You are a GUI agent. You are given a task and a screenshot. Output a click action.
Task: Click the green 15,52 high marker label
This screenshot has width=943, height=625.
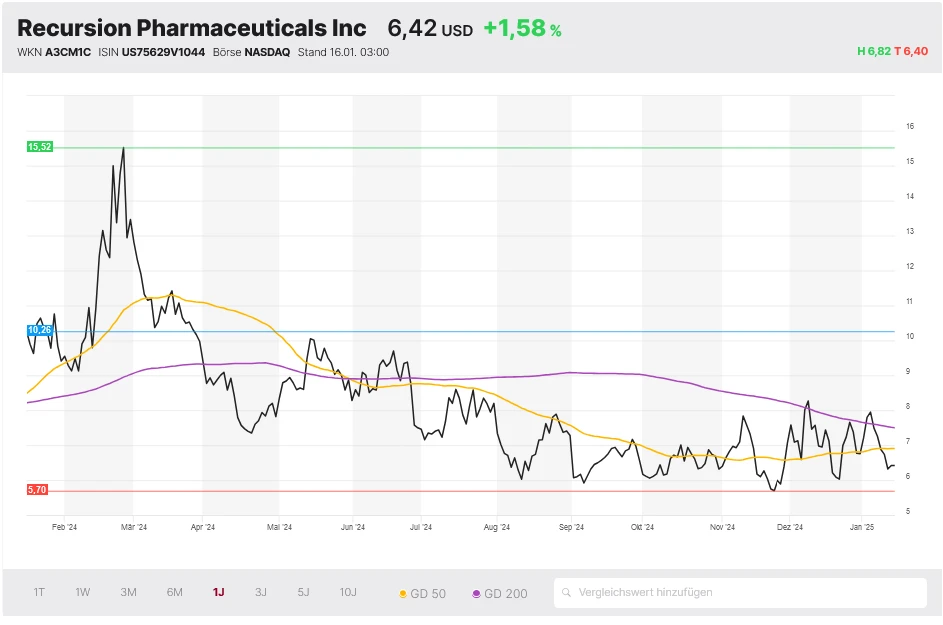[x=39, y=146]
